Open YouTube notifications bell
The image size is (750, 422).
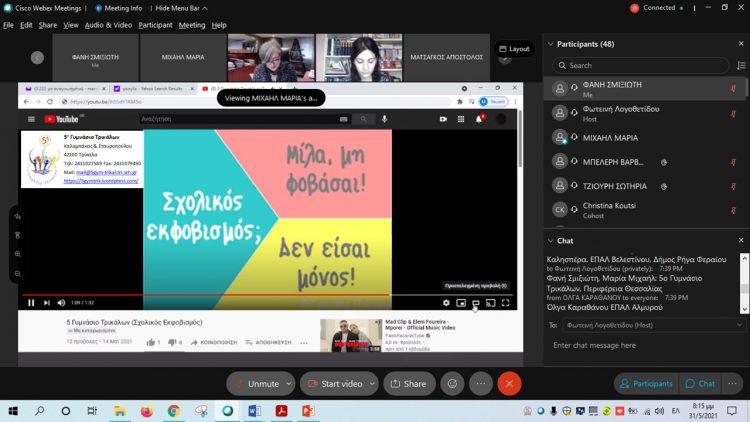pos(479,119)
